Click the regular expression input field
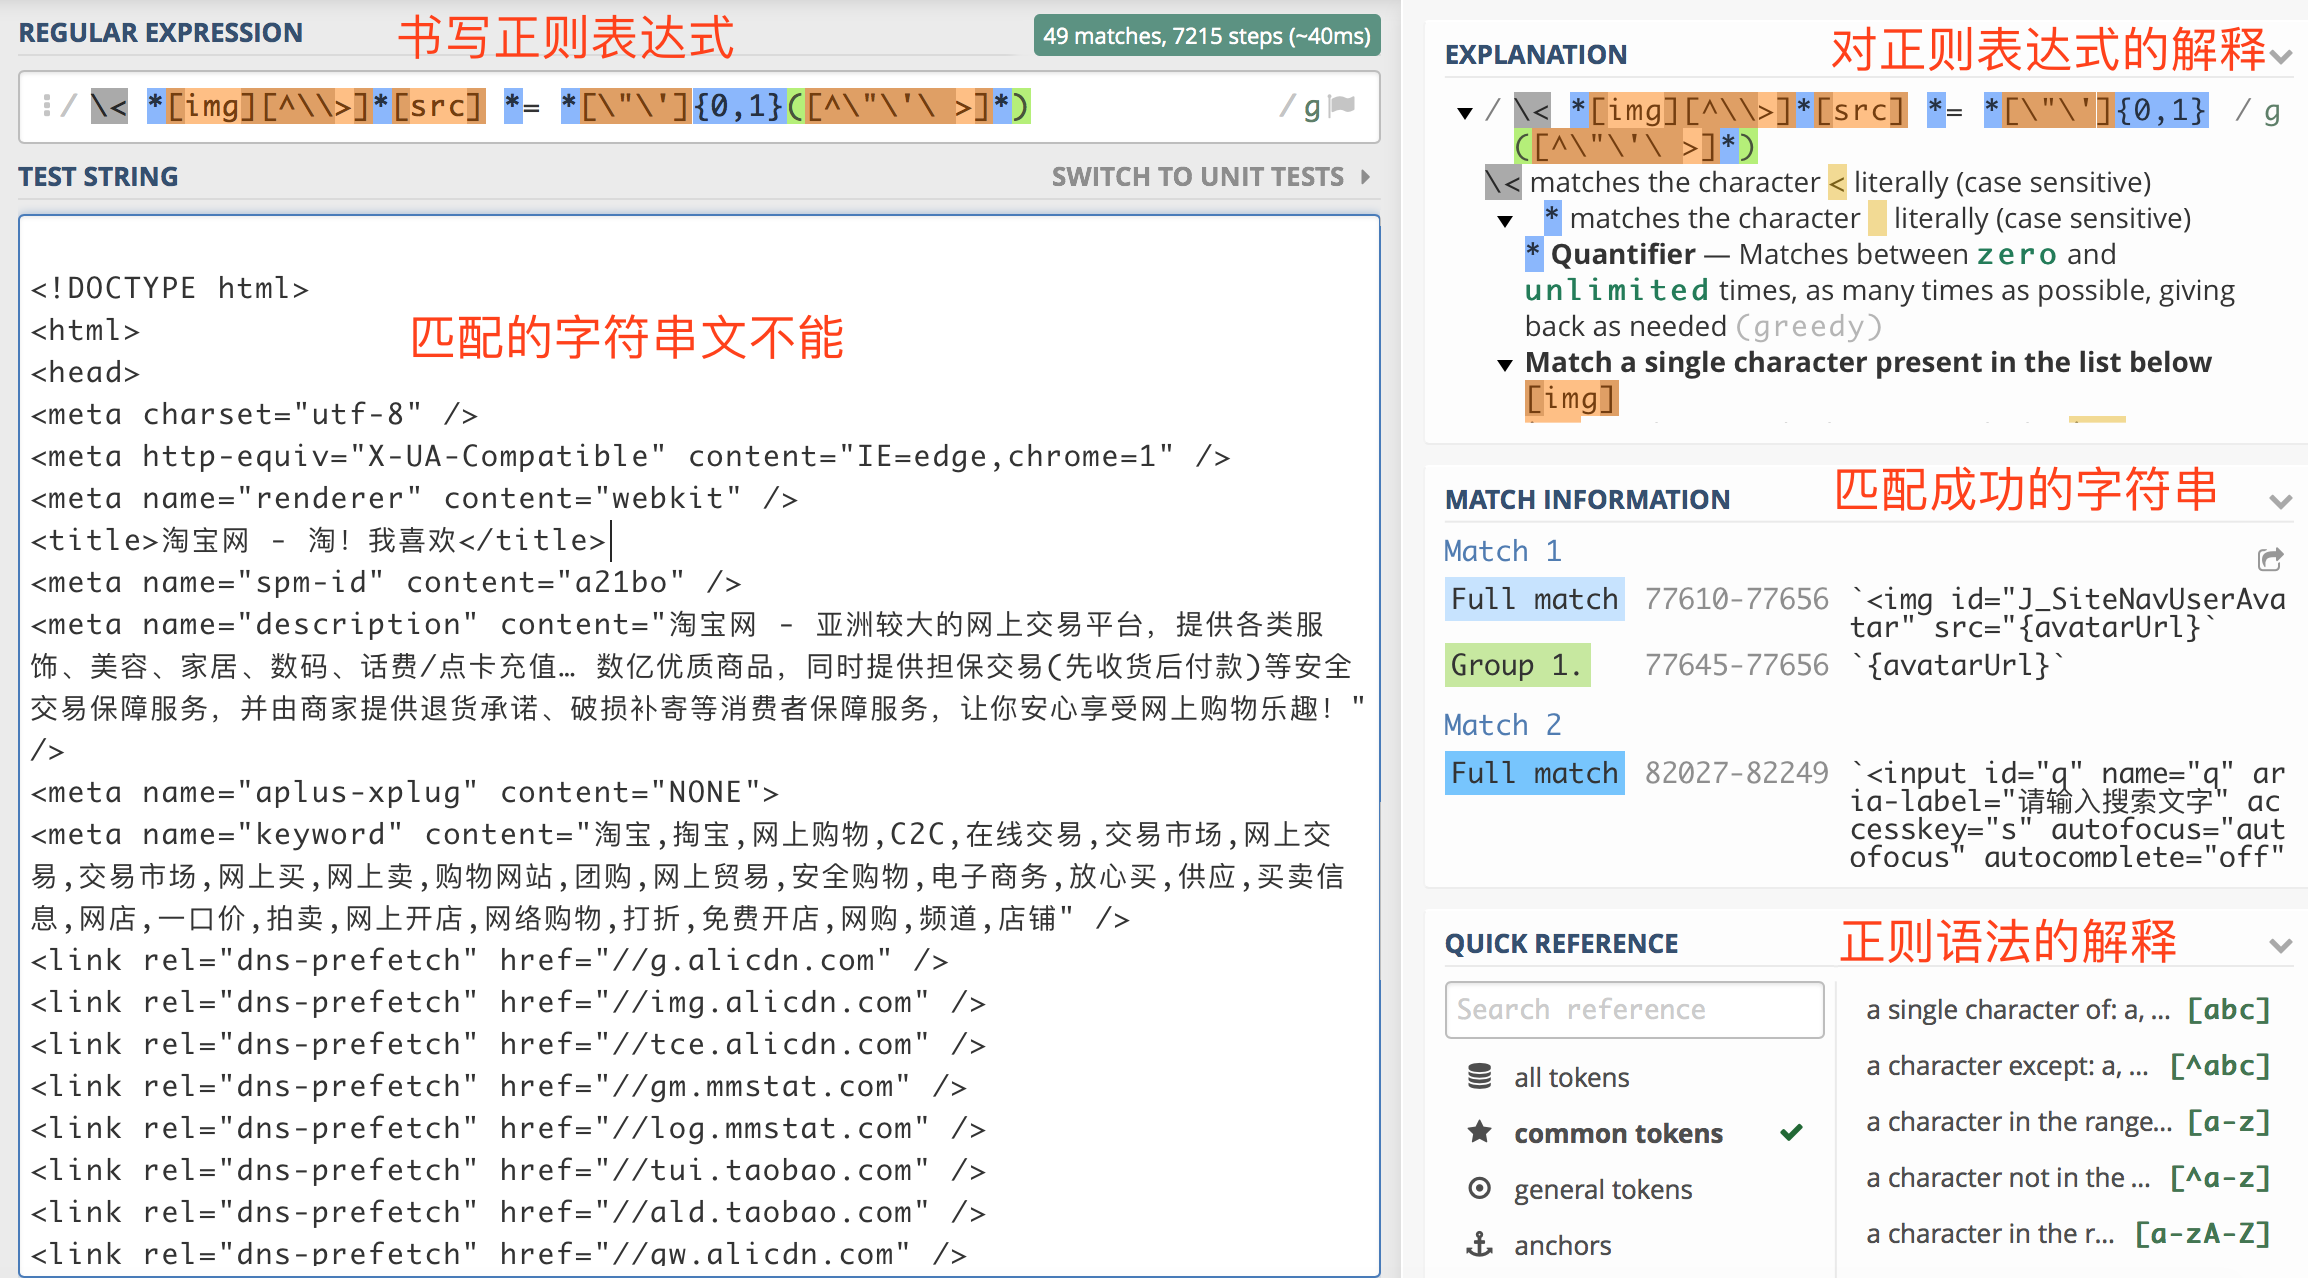This screenshot has height=1278, width=2308. [1150, 106]
